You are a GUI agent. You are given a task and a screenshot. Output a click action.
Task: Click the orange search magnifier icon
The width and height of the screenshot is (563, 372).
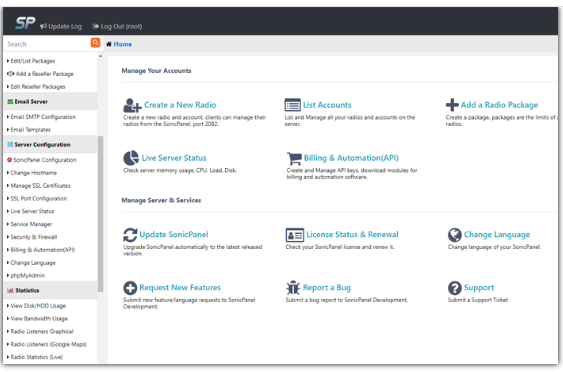click(x=95, y=43)
